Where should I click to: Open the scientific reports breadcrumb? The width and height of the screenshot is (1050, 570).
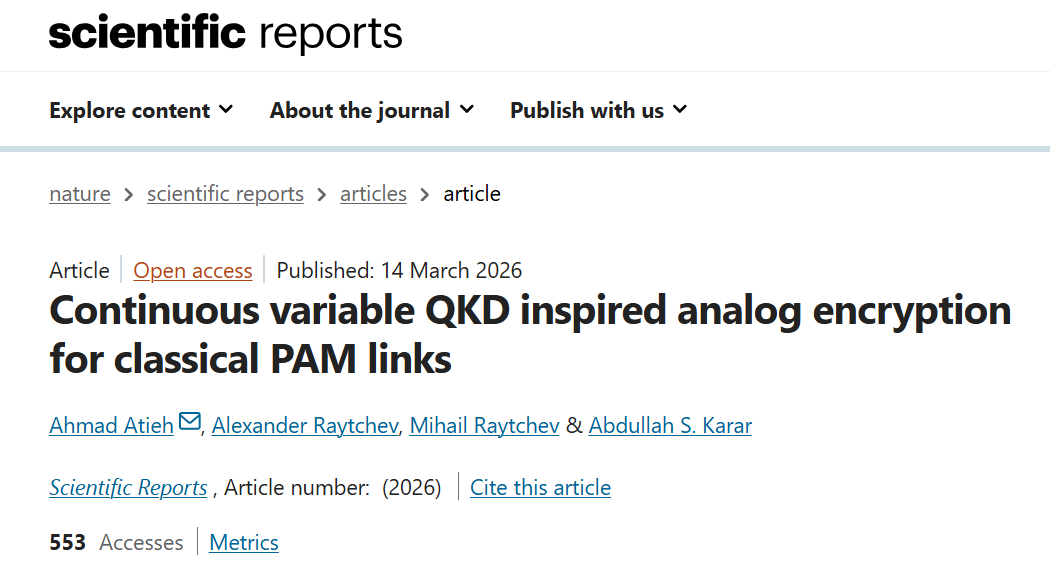click(225, 194)
